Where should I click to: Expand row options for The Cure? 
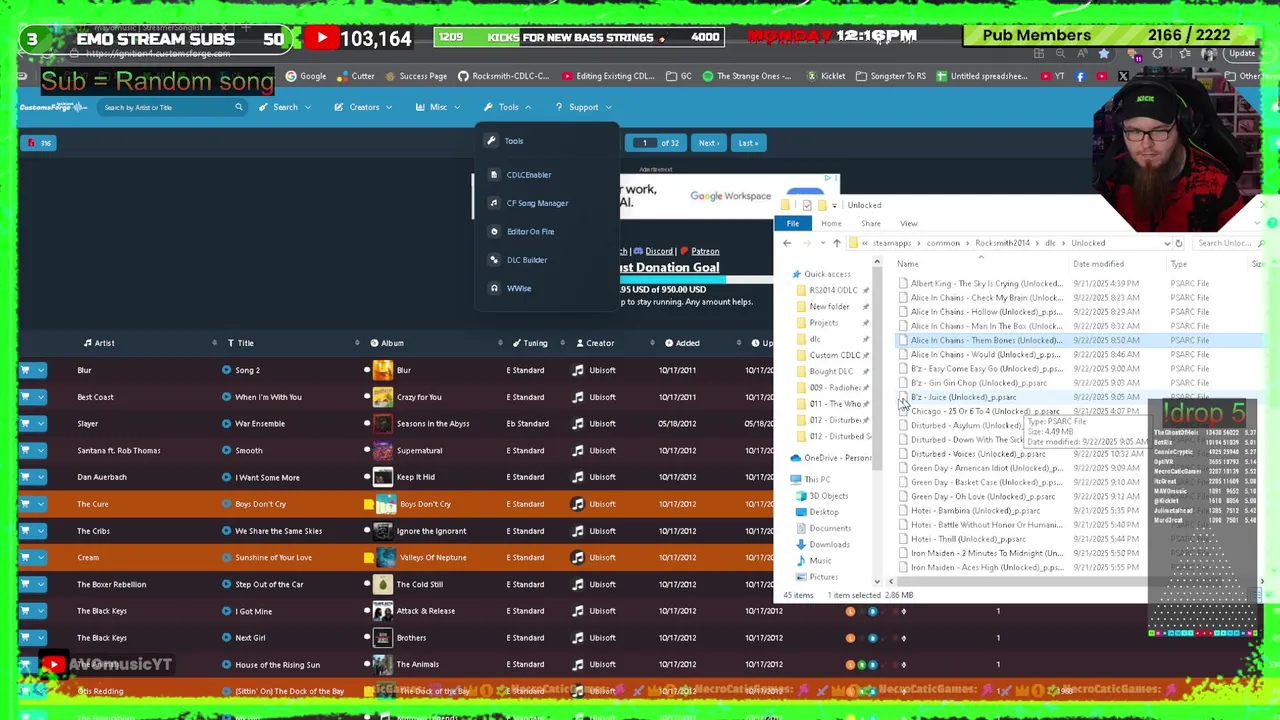coord(41,504)
